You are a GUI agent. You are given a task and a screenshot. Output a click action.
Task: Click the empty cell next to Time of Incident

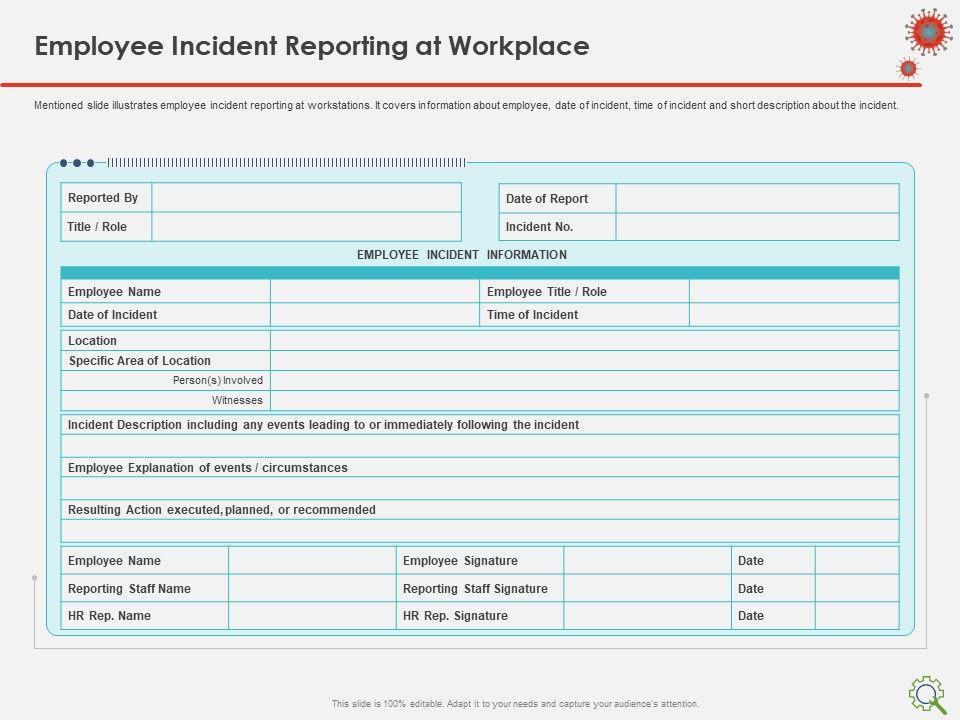(794, 315)
